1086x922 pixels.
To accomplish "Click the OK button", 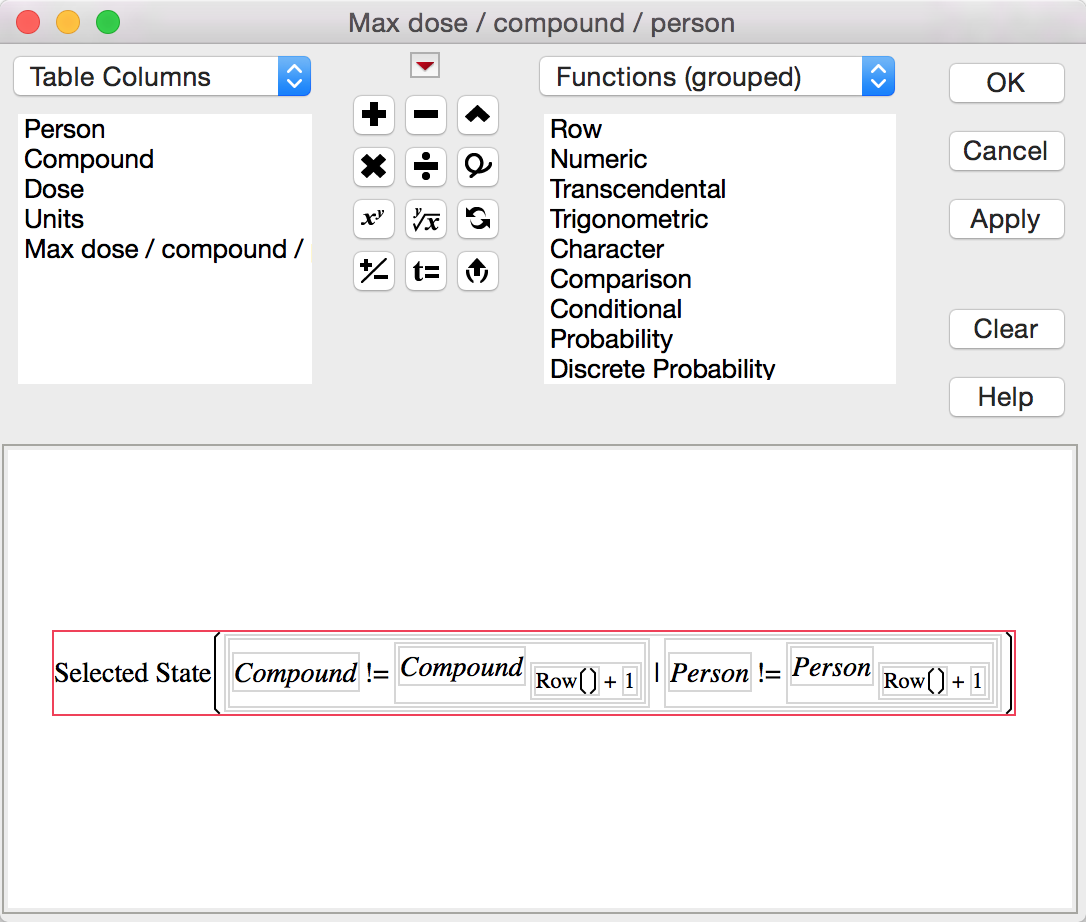I will pos(1006,83).
